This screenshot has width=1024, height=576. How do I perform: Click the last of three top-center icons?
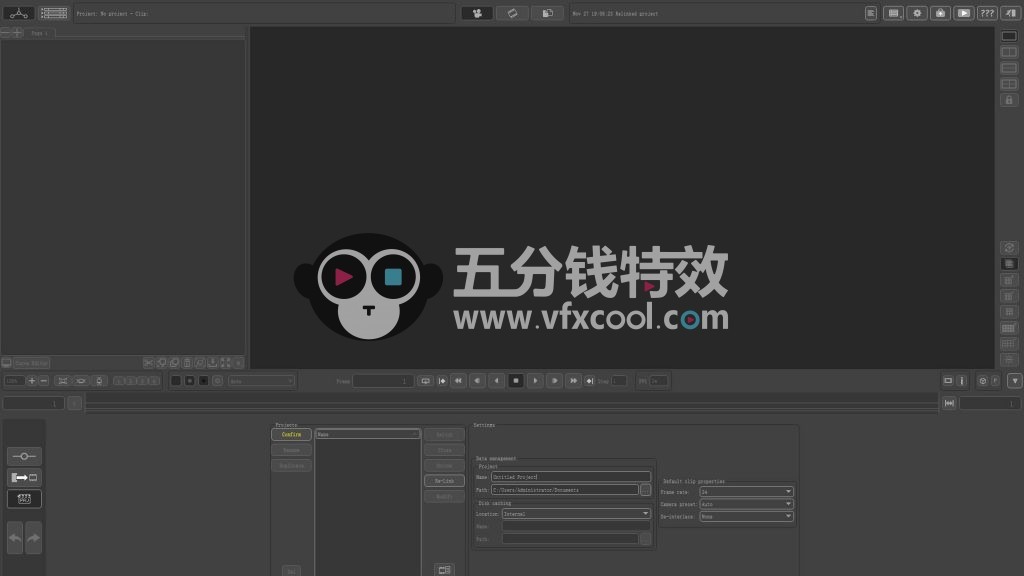coord(547,13)
